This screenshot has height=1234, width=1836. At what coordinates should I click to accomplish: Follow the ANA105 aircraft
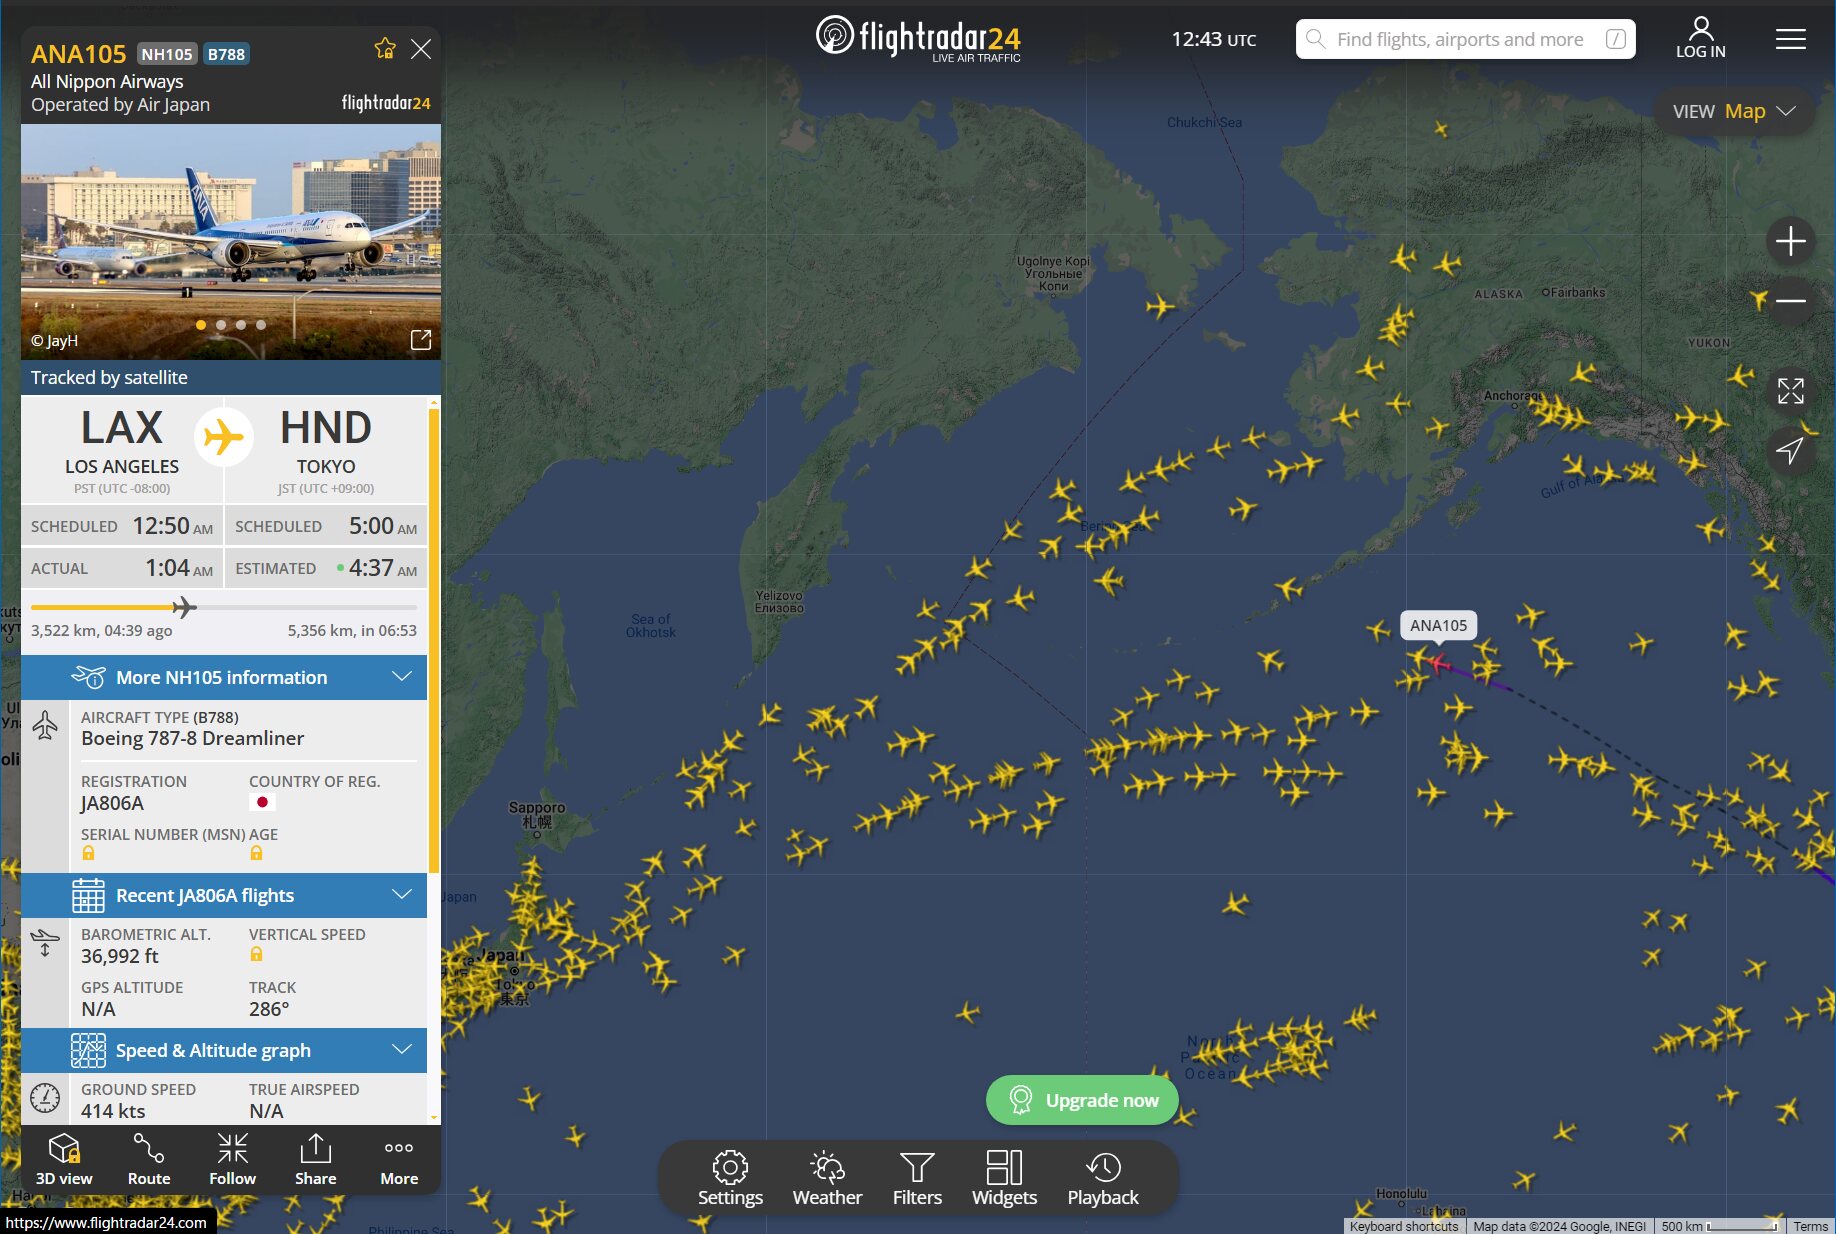coord(232,1160)
